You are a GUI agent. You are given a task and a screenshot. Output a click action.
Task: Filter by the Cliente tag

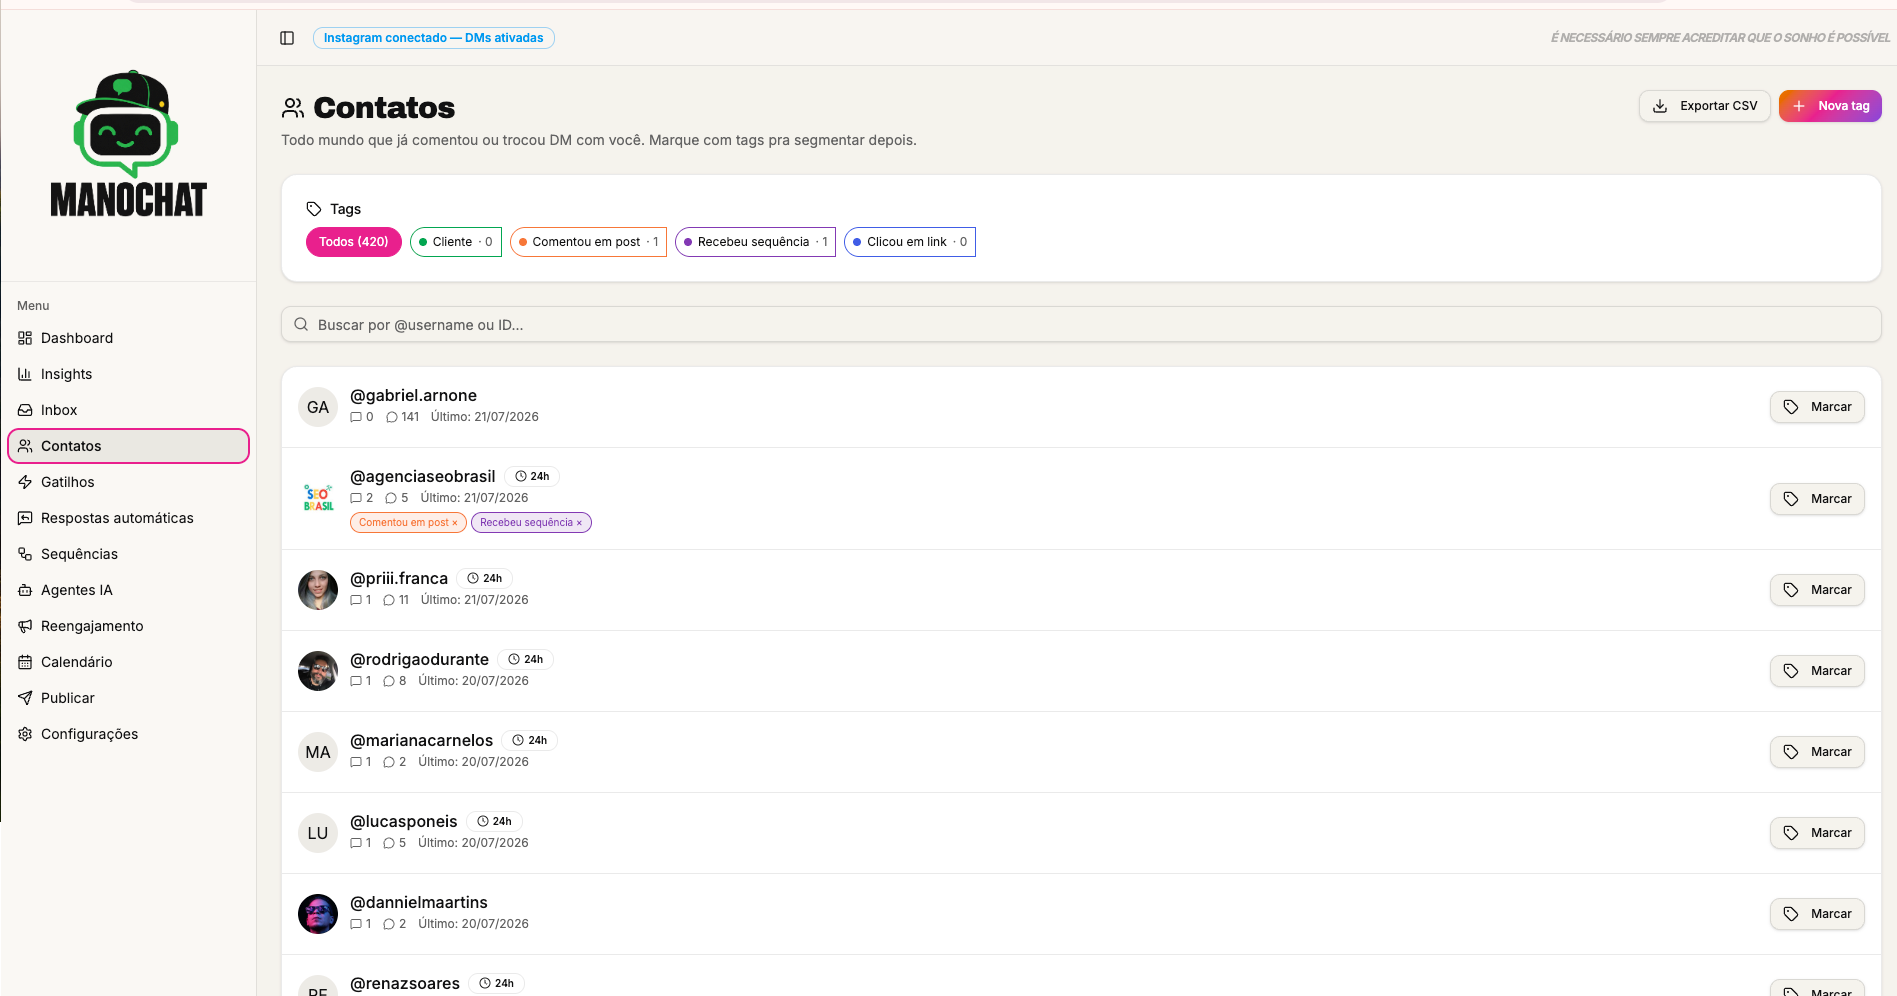pyautogui.click(x=456, y=242)
